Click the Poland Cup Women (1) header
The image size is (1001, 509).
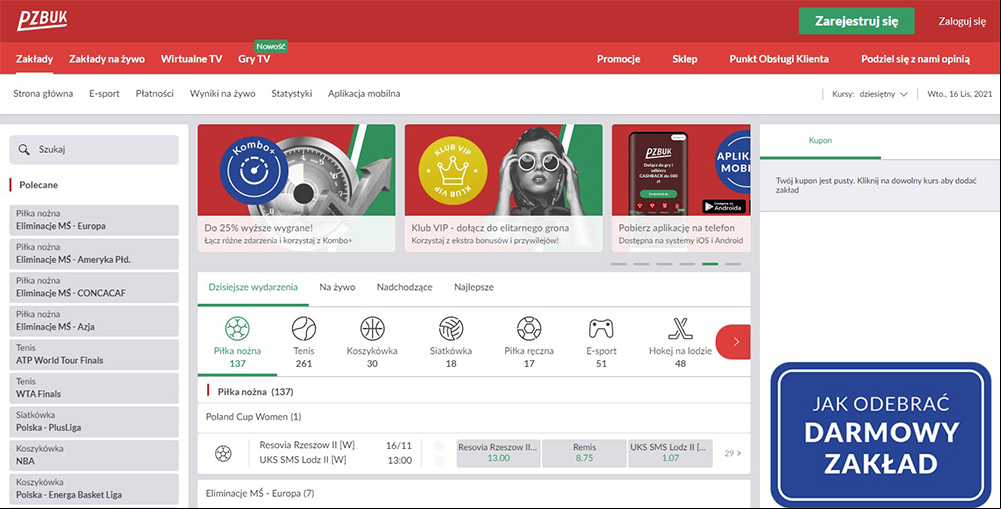tap(474, 417)
